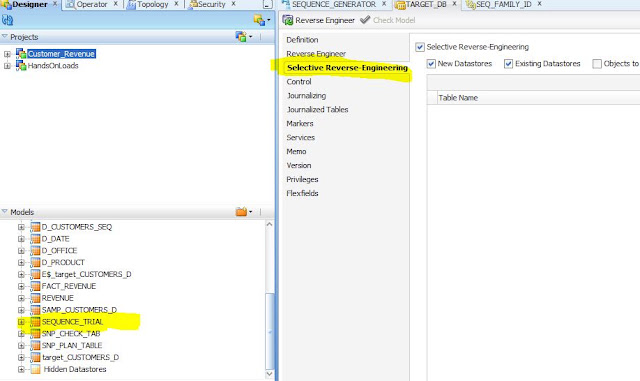Viewport: 640px width, 381px height.
Task: Select the D_PRODUCT tree label
Action: click(x=63, y=262)
